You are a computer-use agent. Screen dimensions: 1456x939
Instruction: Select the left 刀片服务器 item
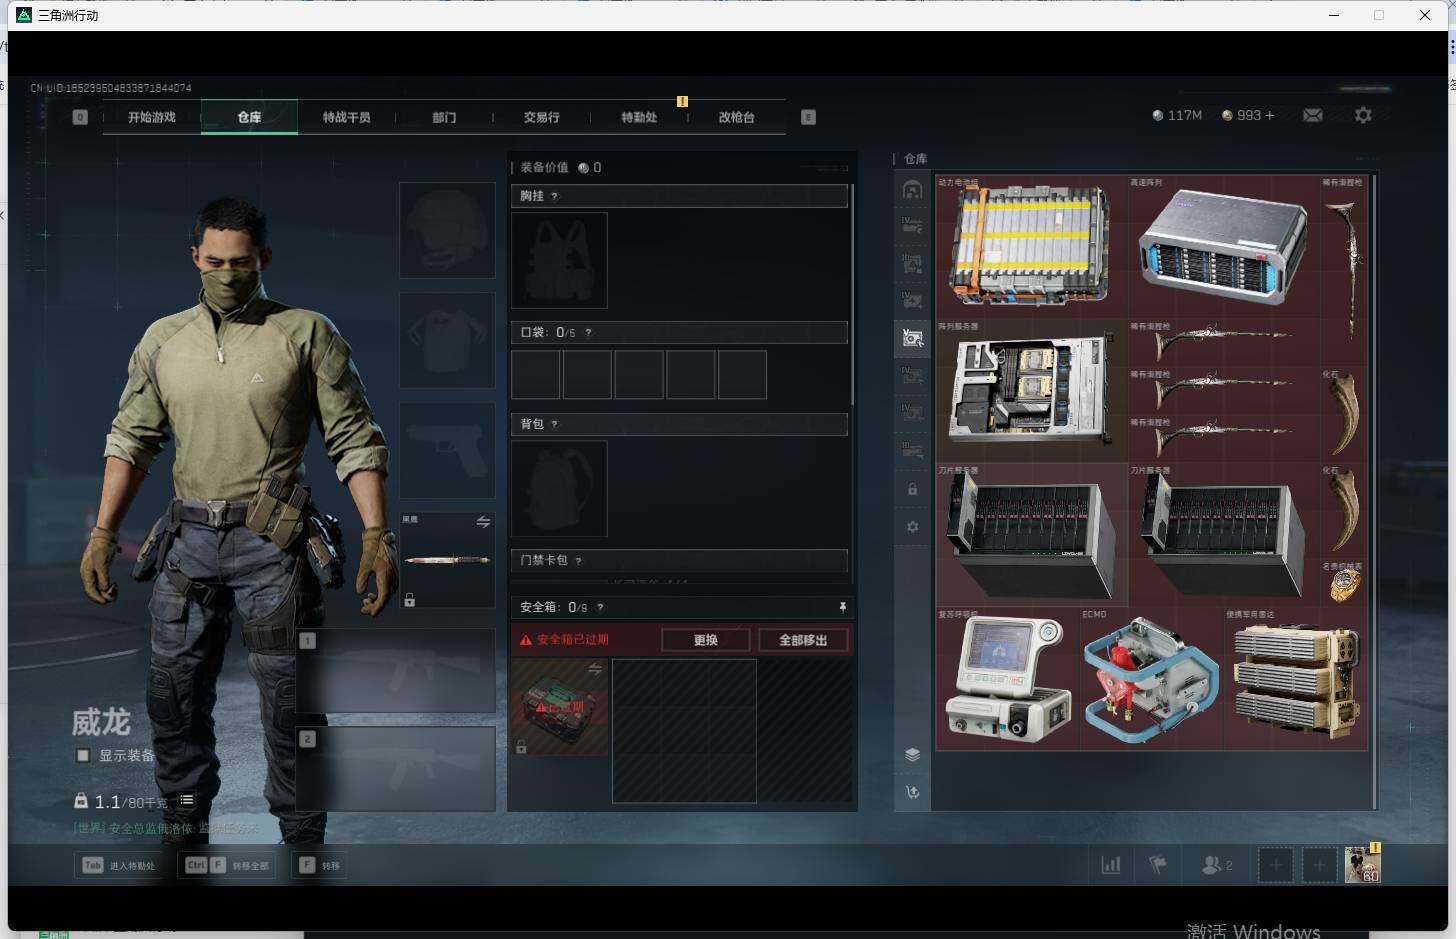[x=1032, y=535]
